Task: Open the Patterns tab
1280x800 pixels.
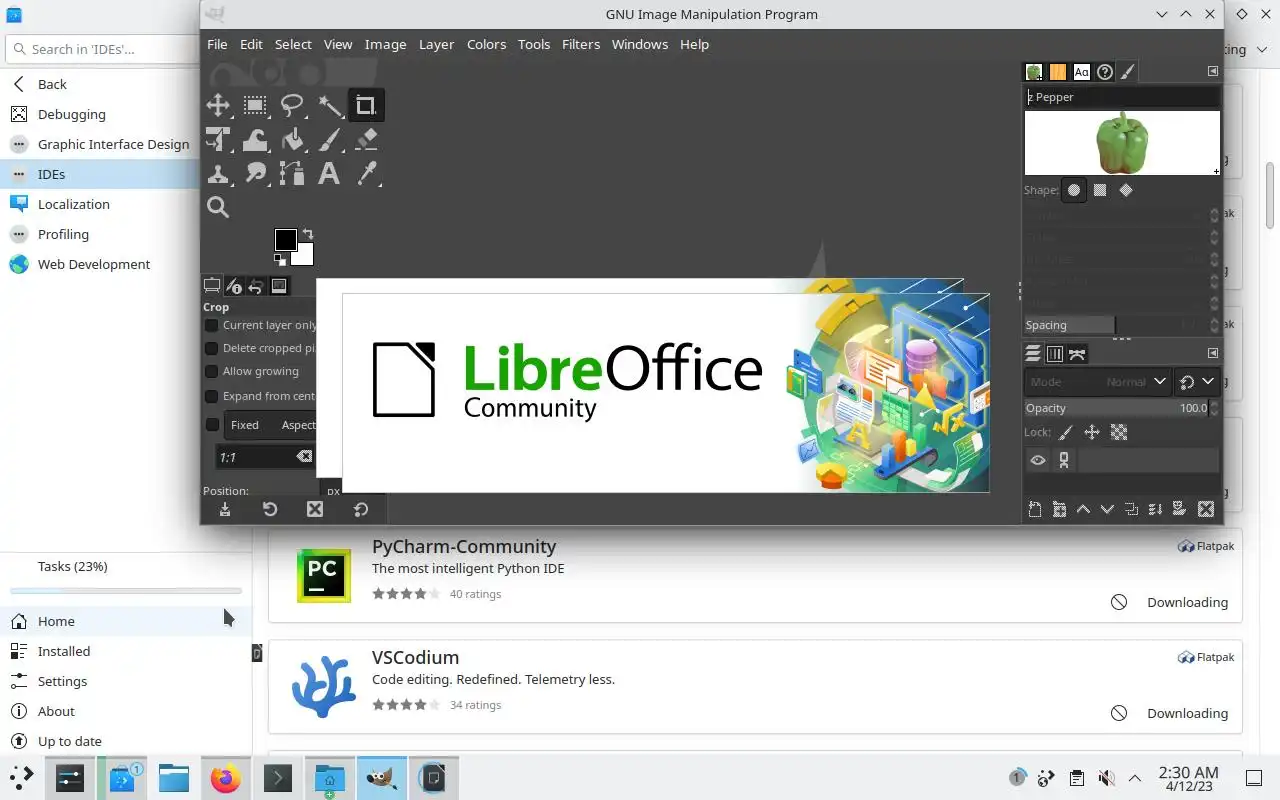Action: [1058, 72]
